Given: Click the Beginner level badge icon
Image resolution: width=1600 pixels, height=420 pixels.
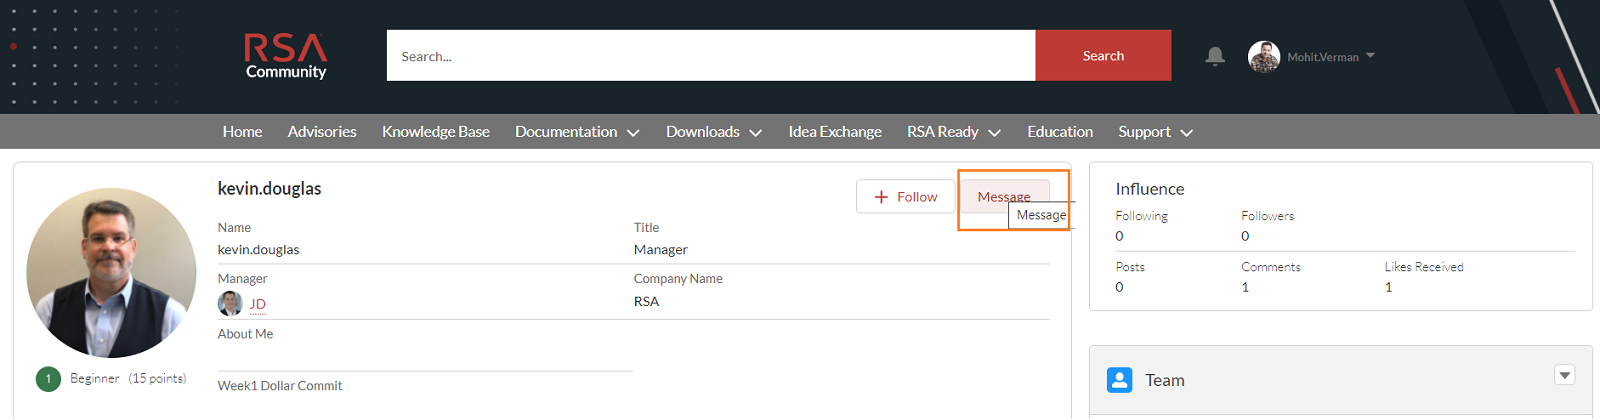Looking at the screenshot, I should click(x=48, y=379).
